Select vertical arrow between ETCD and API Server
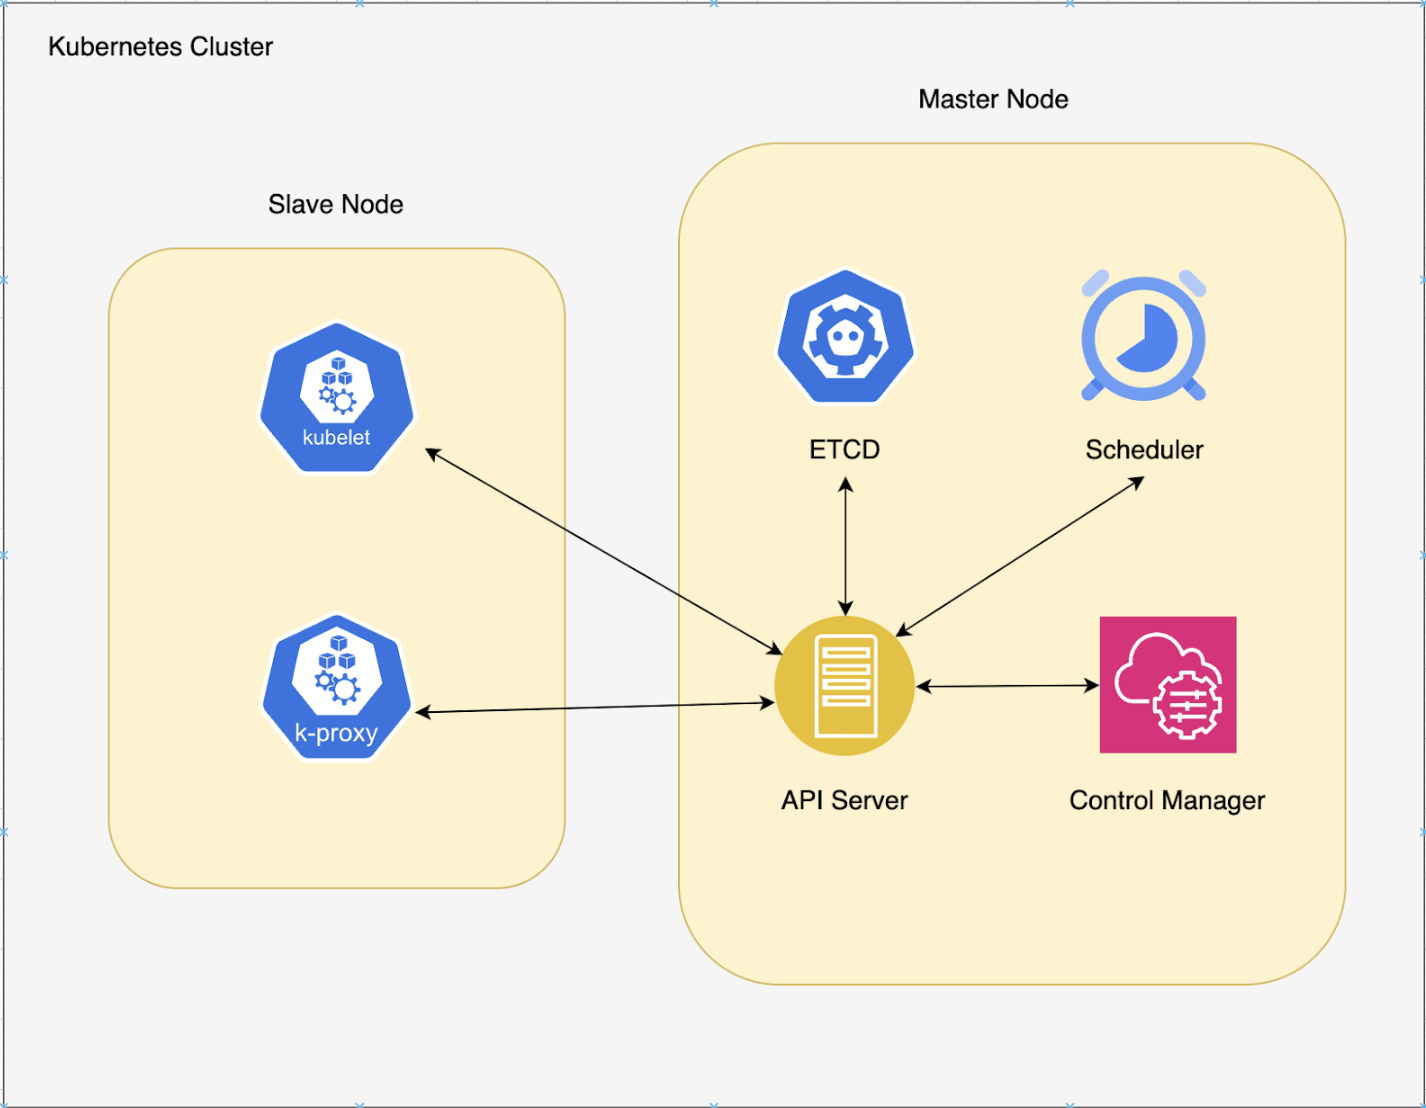Viewport: 1426px width, 1108px height. click(x=846, y=546)
